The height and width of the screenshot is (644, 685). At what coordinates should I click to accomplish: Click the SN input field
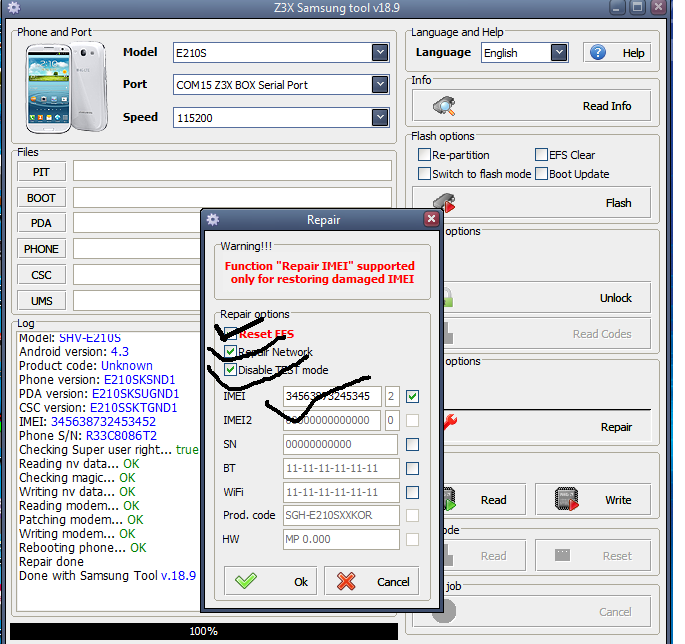pyautogui.click(x=340, y=444)
